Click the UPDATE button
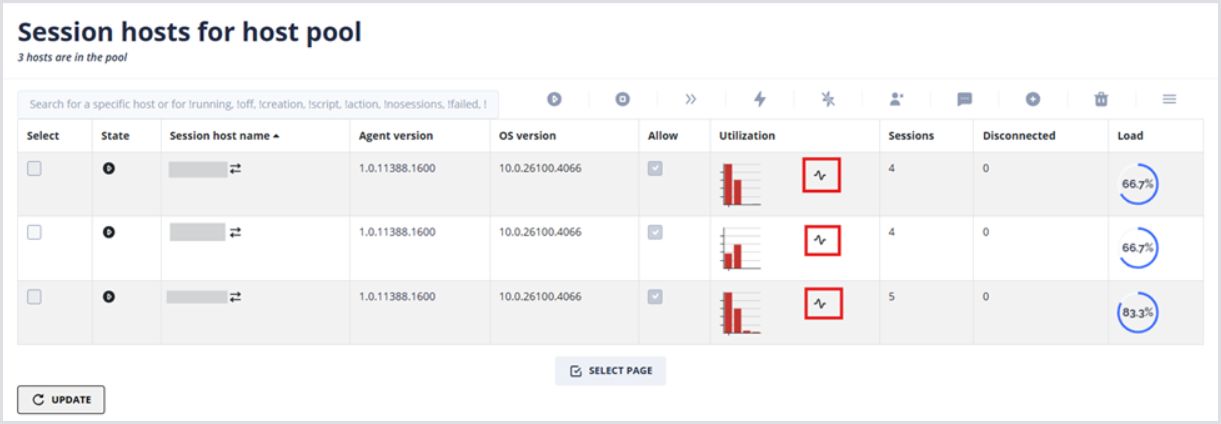Screen dimensions: 1221x424 coord(61,400)
